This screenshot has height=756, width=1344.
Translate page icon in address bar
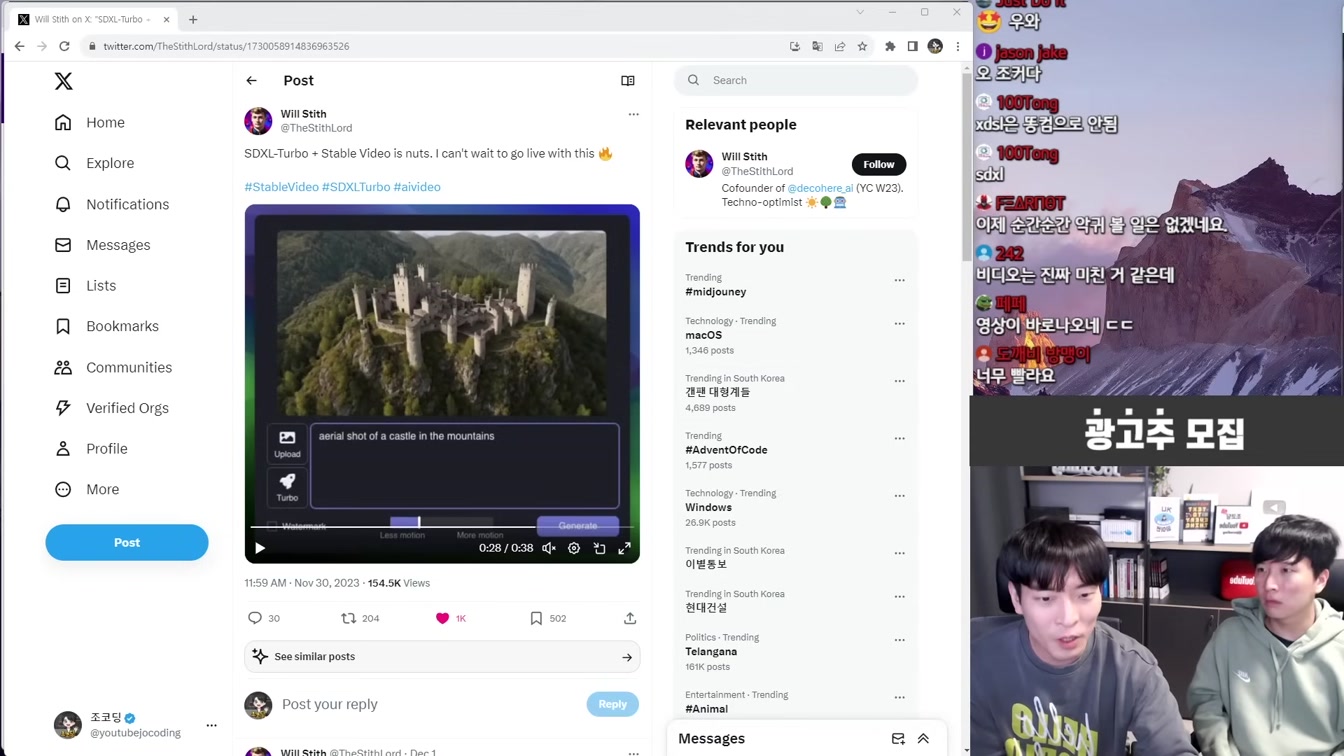click(817, 46)
